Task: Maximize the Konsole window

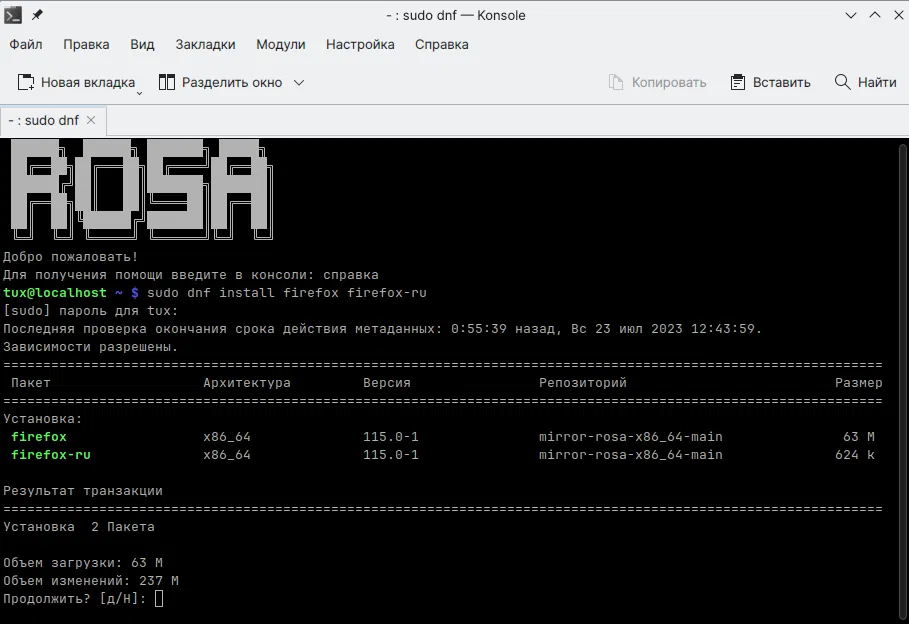Action: [x=875, y=15]
